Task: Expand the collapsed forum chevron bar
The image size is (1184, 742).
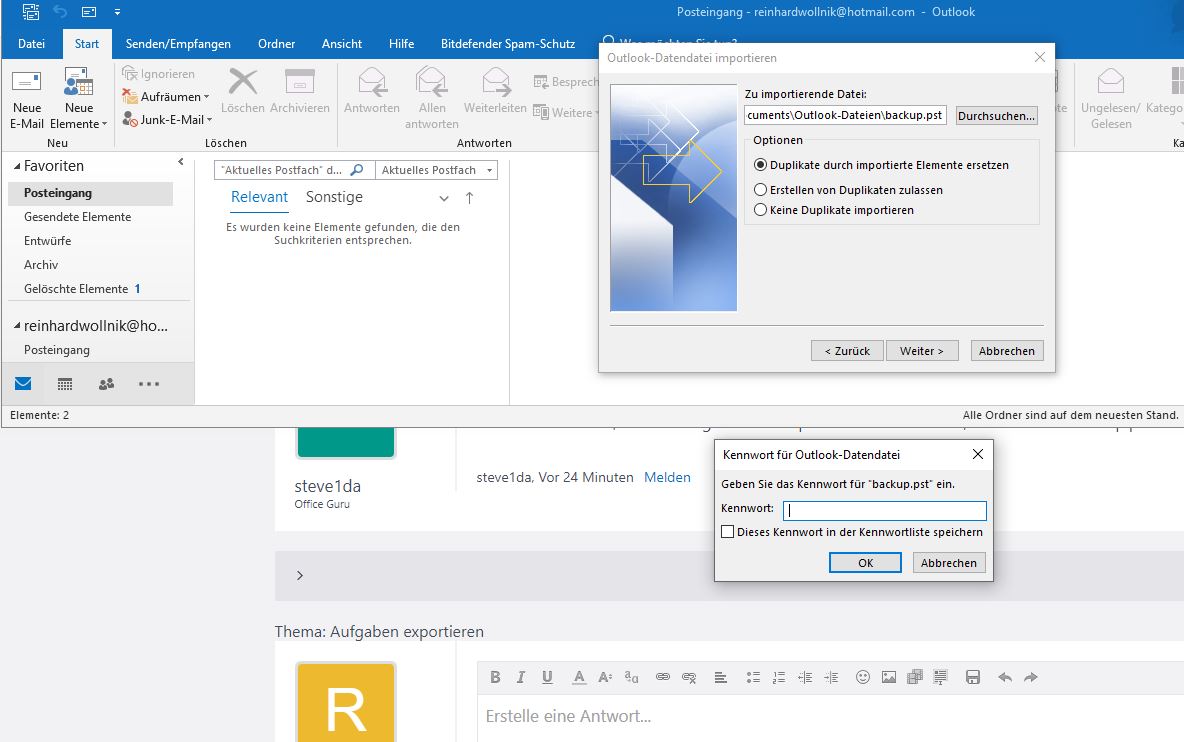Action: (x=300, y=575)
